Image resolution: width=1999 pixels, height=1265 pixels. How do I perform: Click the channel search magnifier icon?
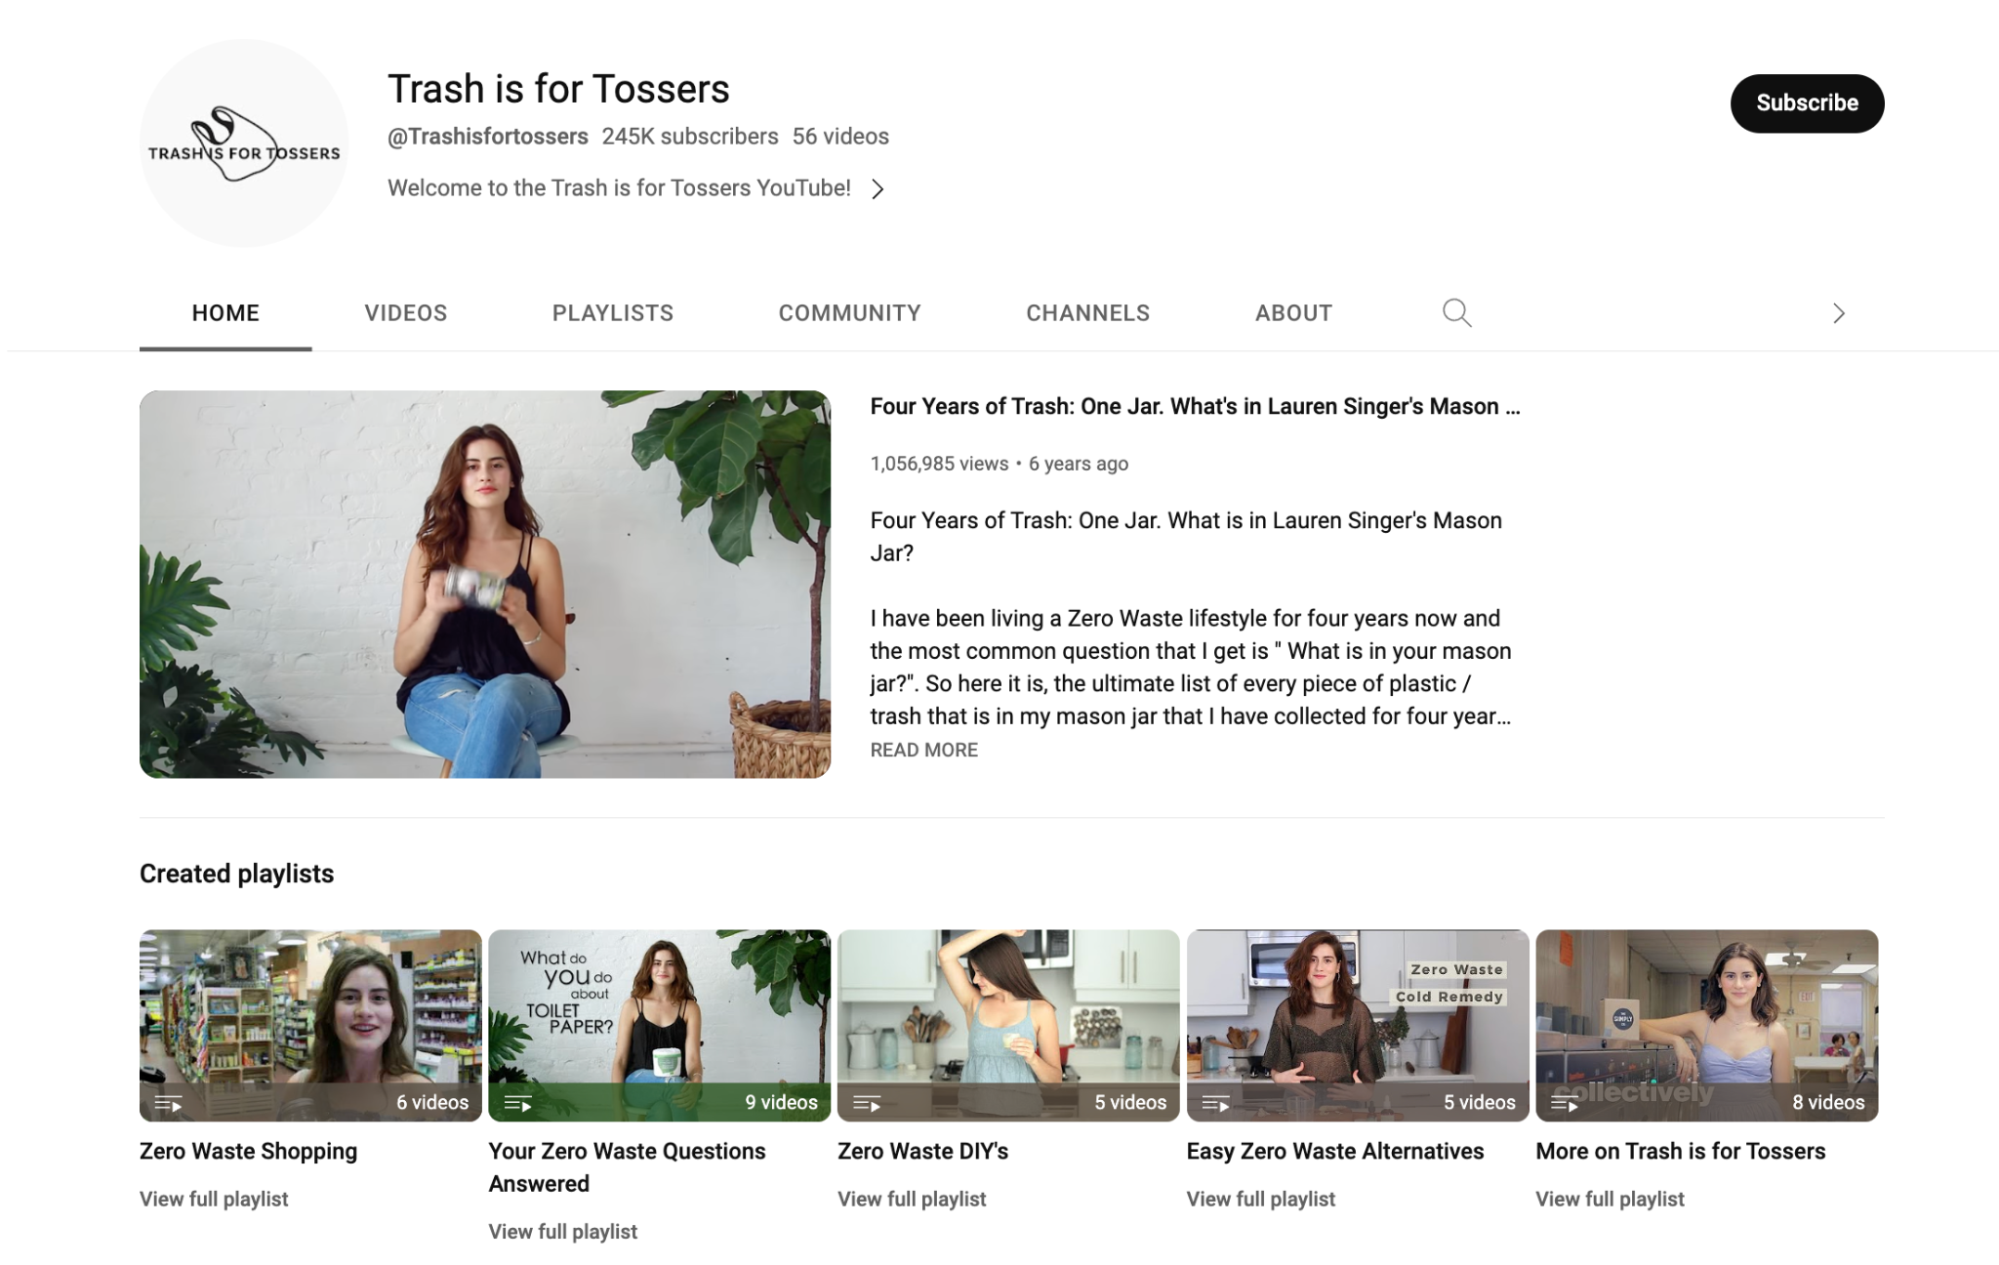1456,313
